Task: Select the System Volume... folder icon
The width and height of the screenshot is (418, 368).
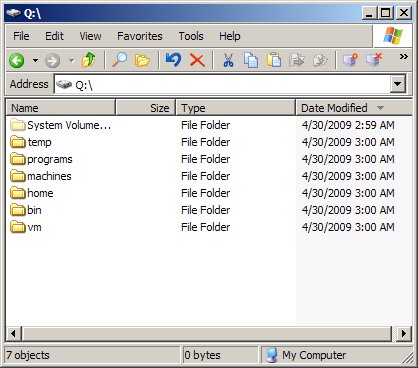Action: [18, 125]
